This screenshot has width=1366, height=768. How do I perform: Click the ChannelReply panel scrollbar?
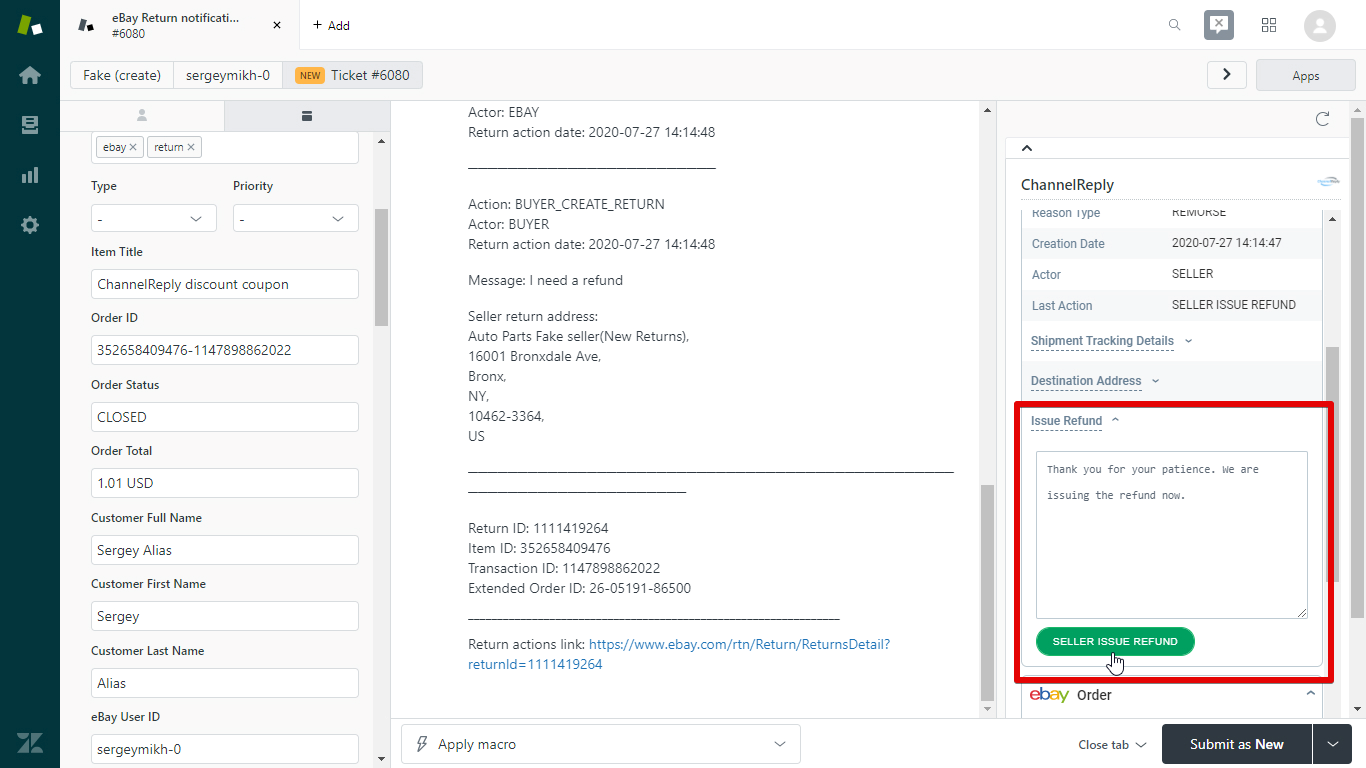tap(1331, 464)
